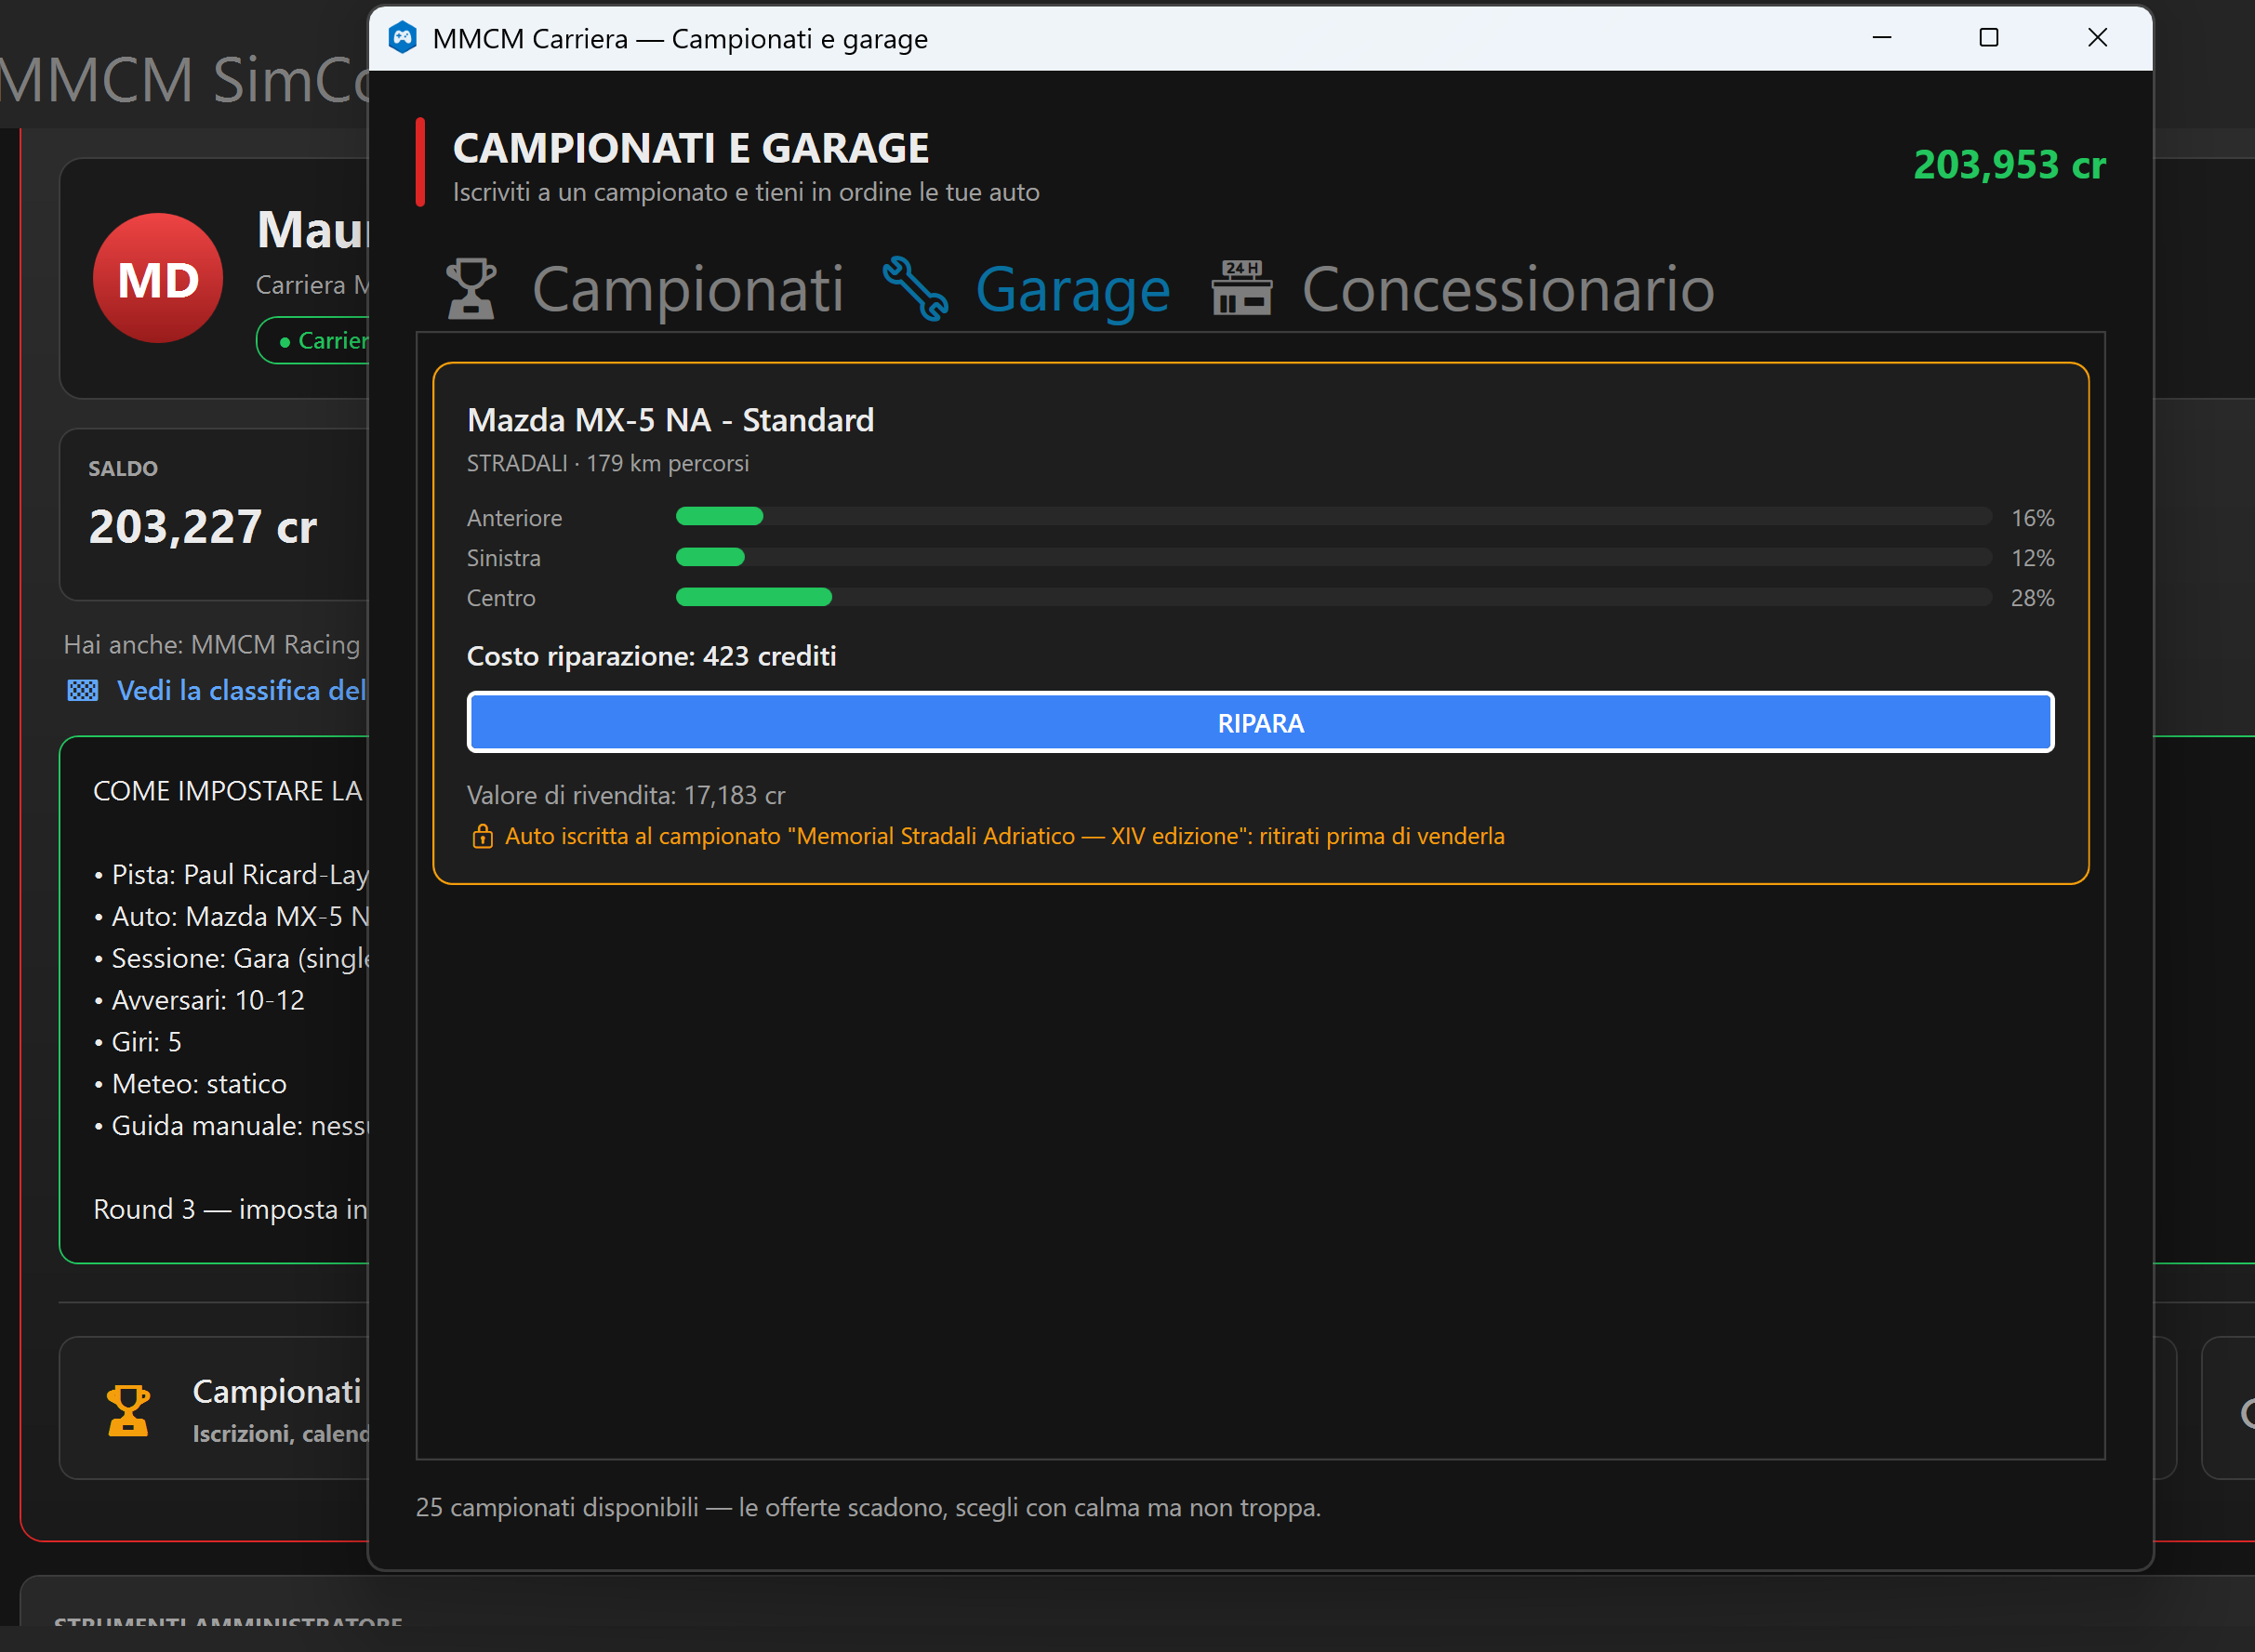Maximize the MMCM Carriera window

pos(1989,38)
